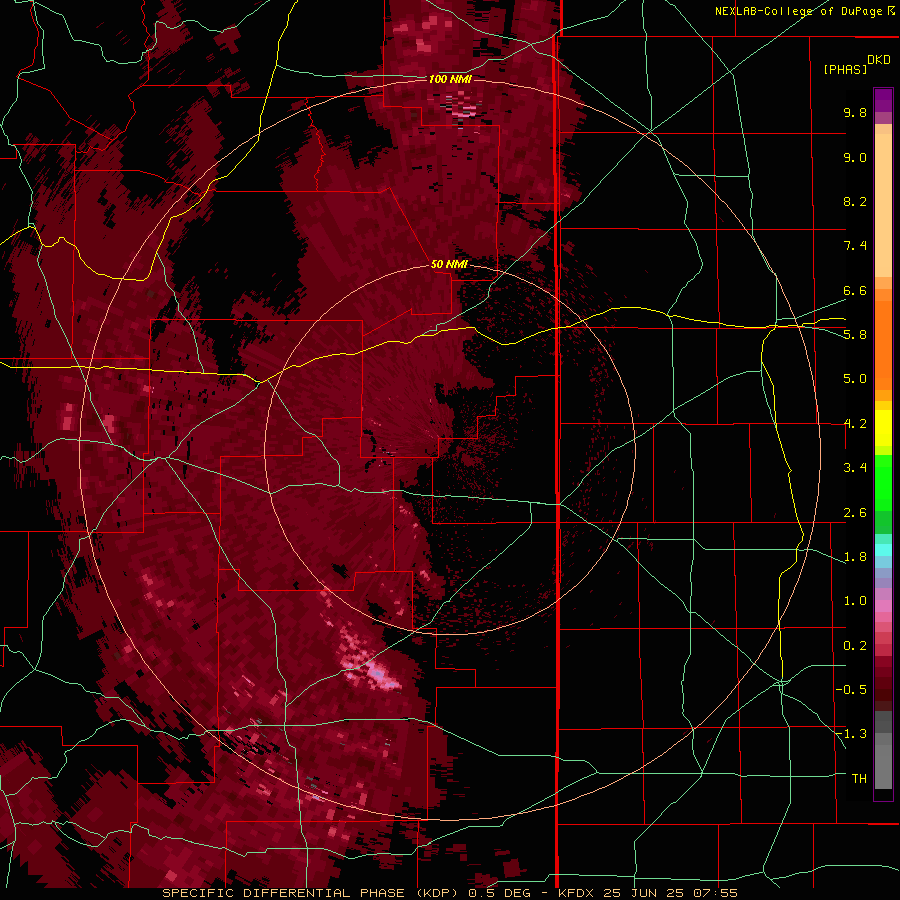This screenshot has height=900, width=900.
Task: Click the -0.5 legend value
Action: tap(851, 690)
